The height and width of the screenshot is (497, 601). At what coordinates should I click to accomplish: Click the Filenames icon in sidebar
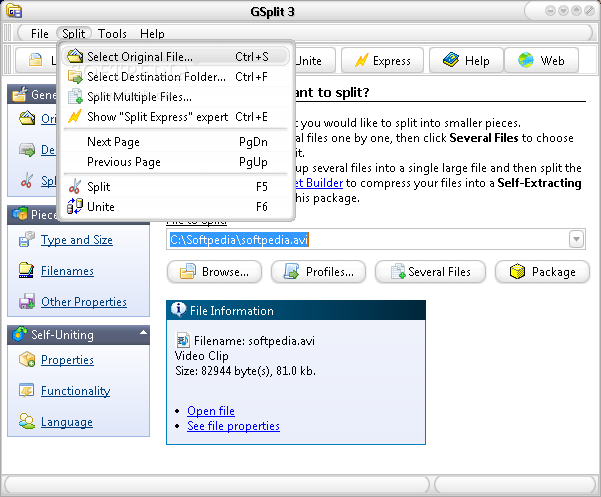[x=26, y=270]
